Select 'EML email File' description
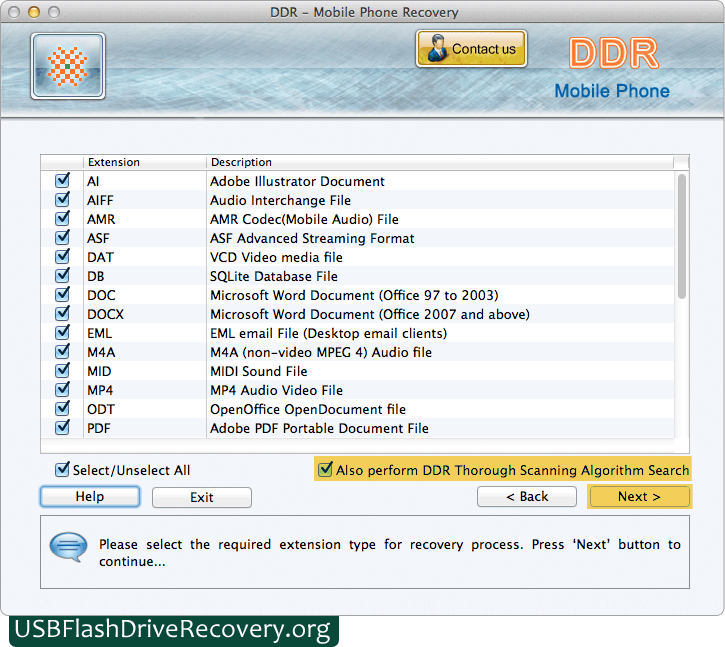Image resolution: width=725 pixels, height=647 pixels. (x=328, y=333)
